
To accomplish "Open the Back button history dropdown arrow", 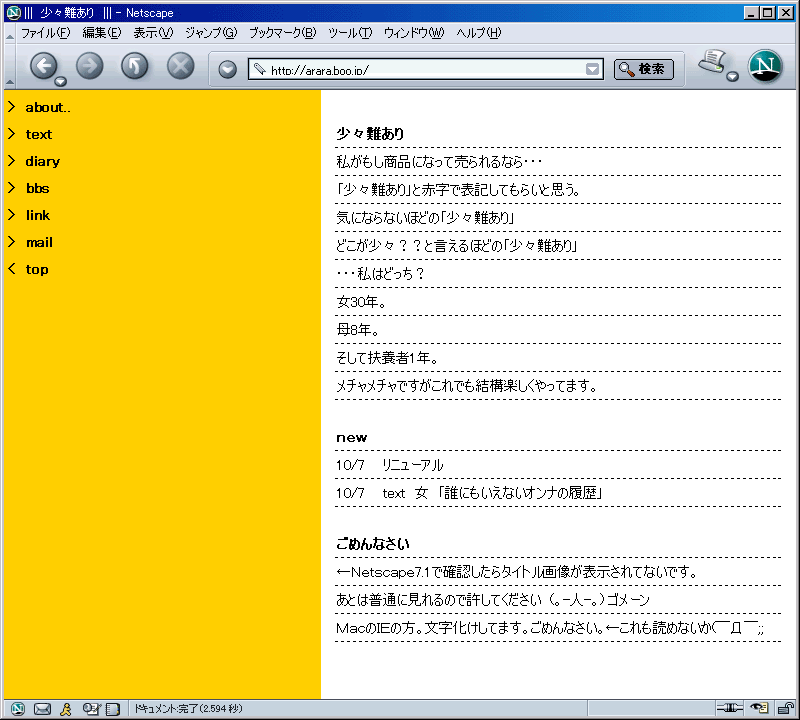I will [x=61, y=81].
